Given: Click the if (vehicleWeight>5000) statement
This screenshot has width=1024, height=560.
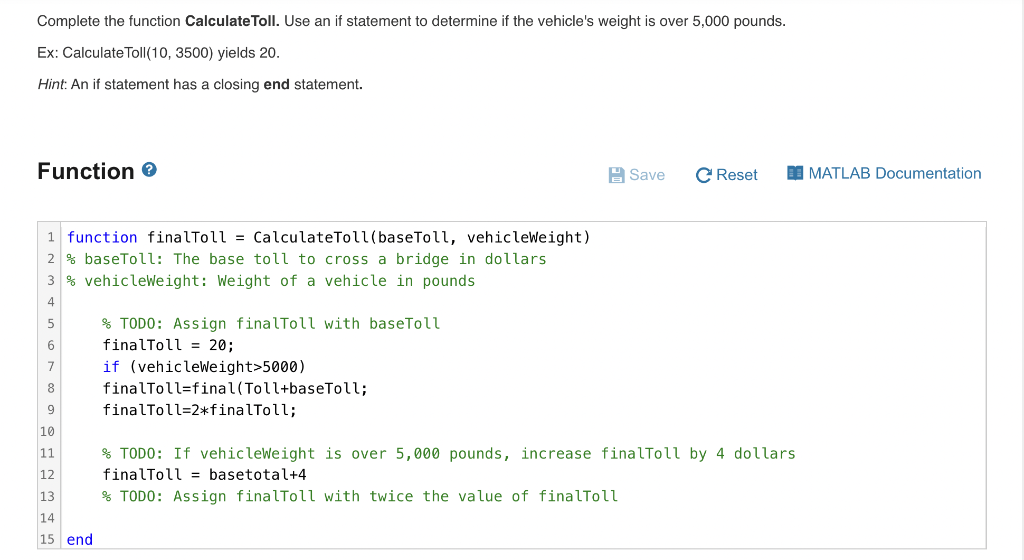Looking at the screenshot, I should (x=204, y=367).
